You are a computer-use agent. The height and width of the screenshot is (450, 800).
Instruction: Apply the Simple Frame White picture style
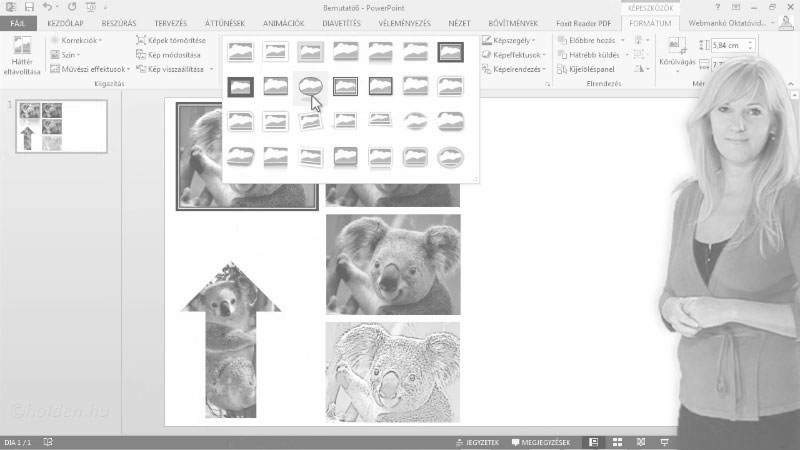[240, 52]
